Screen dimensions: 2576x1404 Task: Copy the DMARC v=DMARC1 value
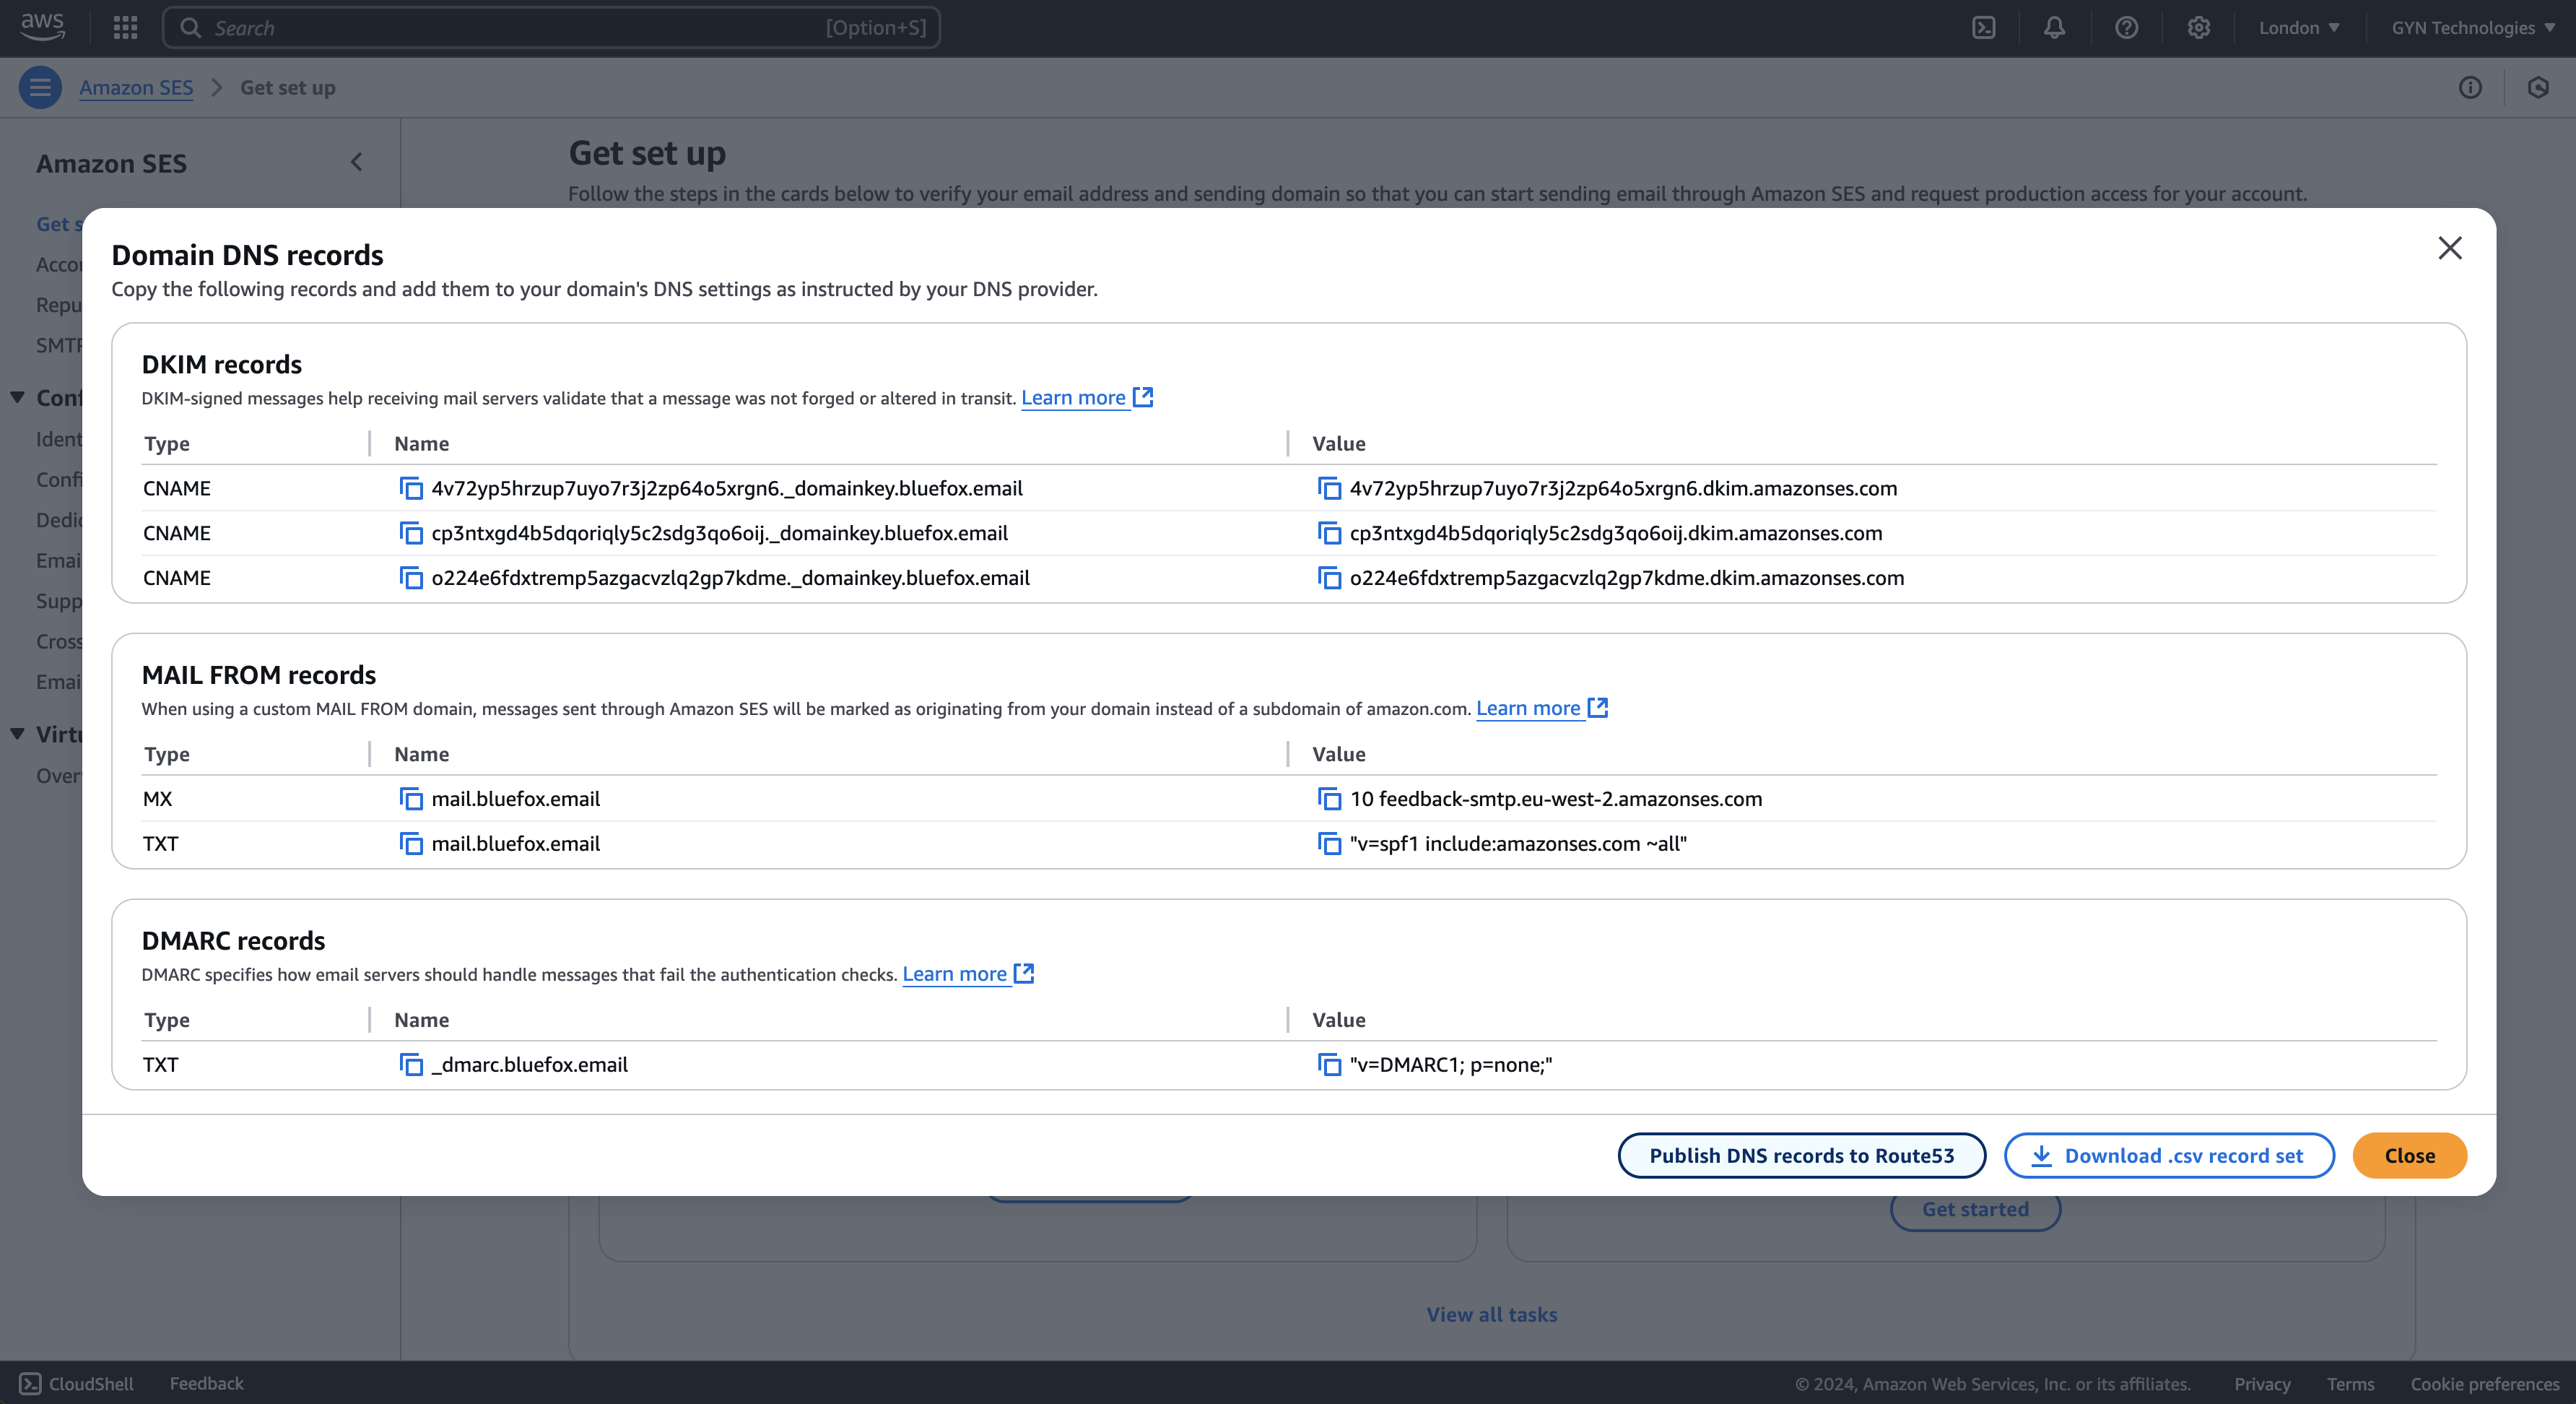(1329, 1065)
